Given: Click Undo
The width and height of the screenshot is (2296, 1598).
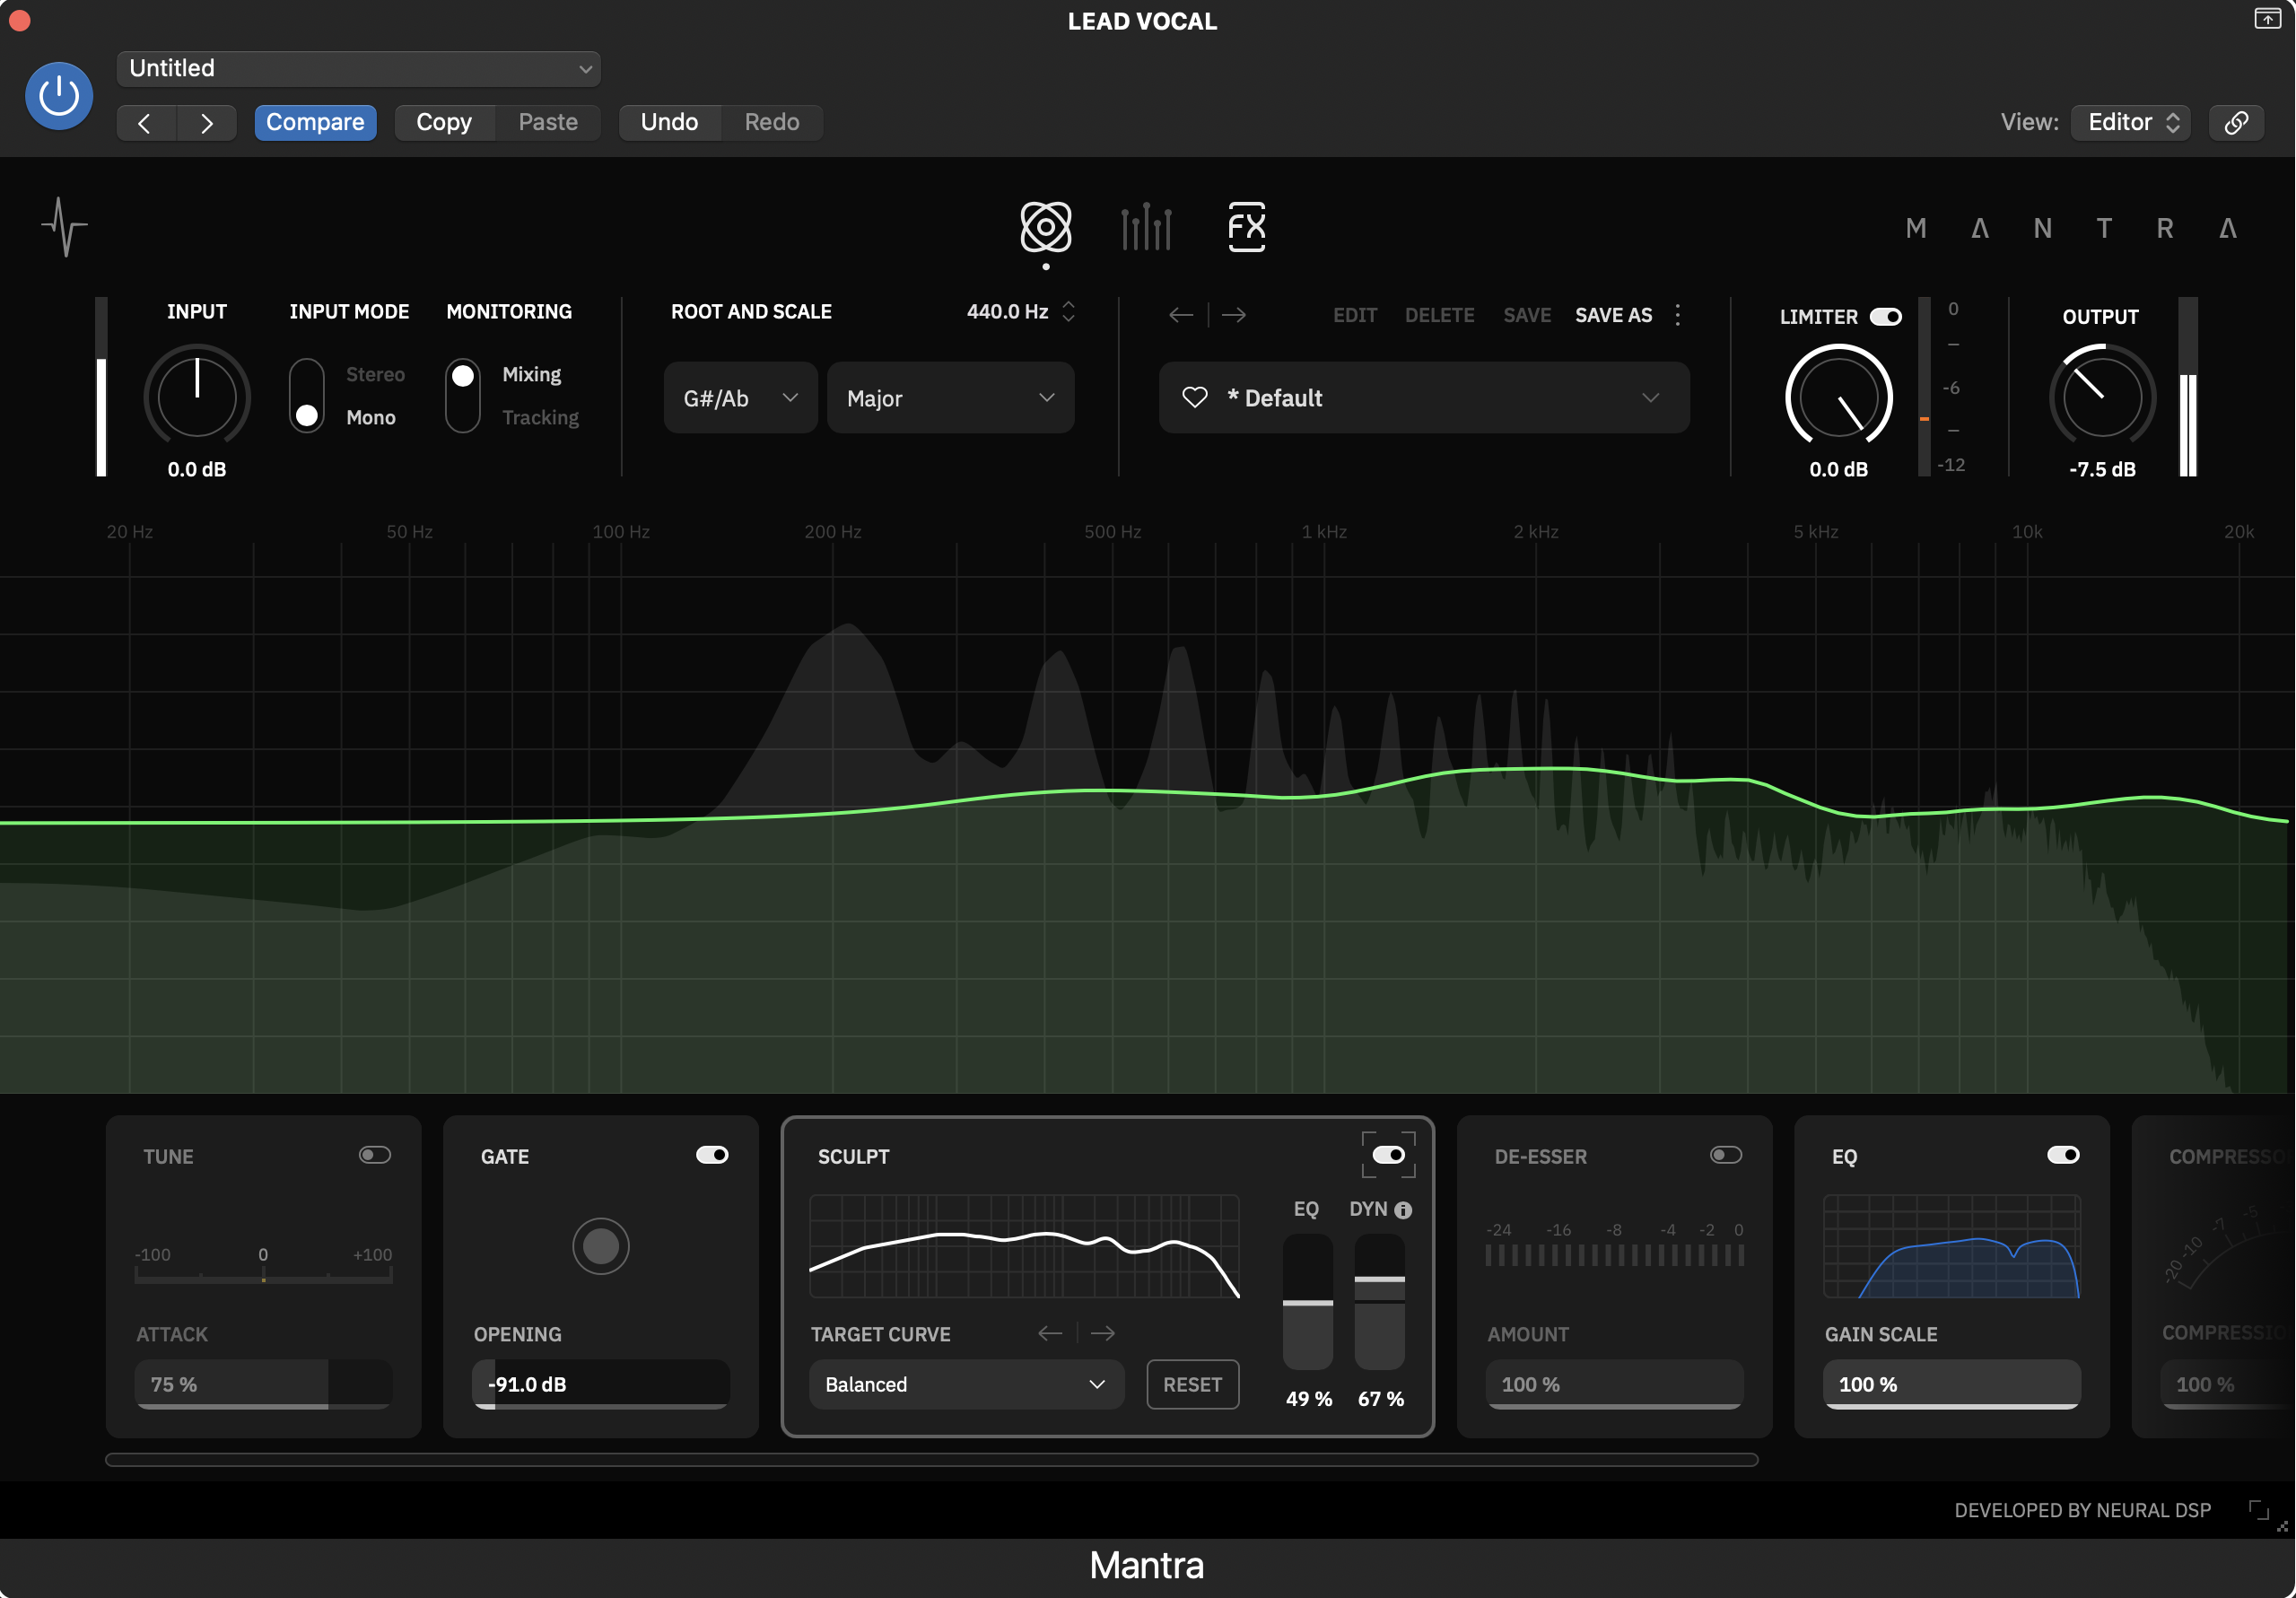Looking at the screenshot, I should click(x=669, y=122).
